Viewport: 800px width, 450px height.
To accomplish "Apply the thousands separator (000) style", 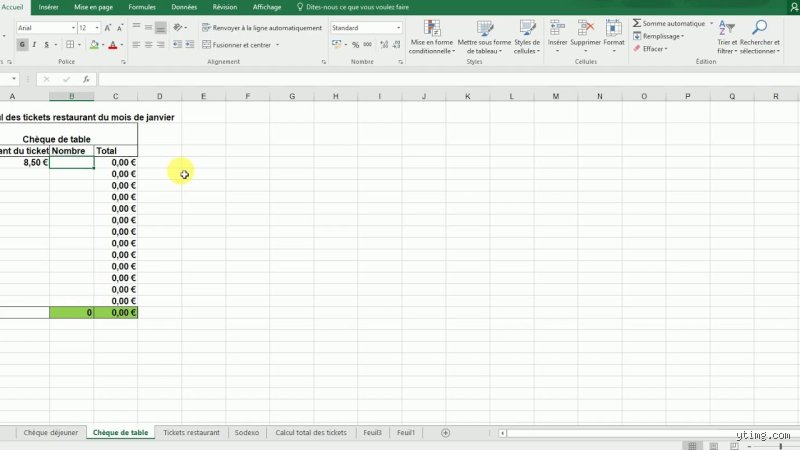I will pyautogui.click(x=367, y=45).
